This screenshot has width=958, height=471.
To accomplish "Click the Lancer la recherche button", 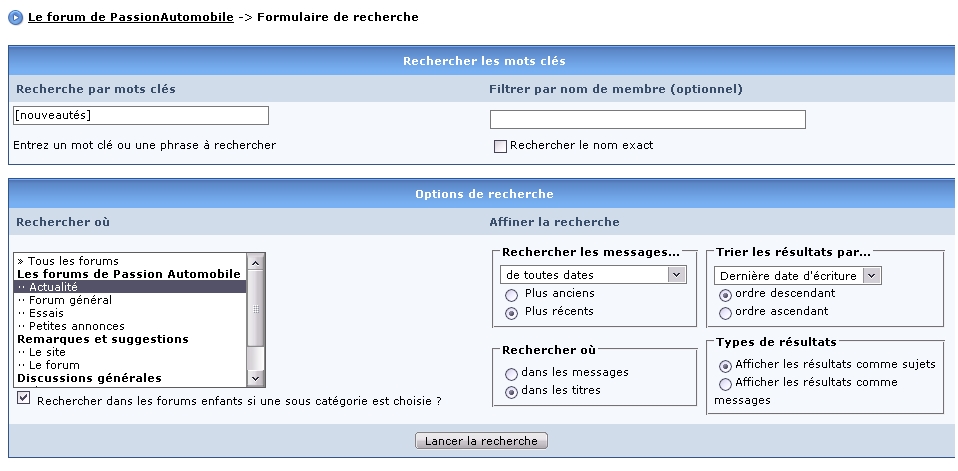I will [x=481, y=440].
